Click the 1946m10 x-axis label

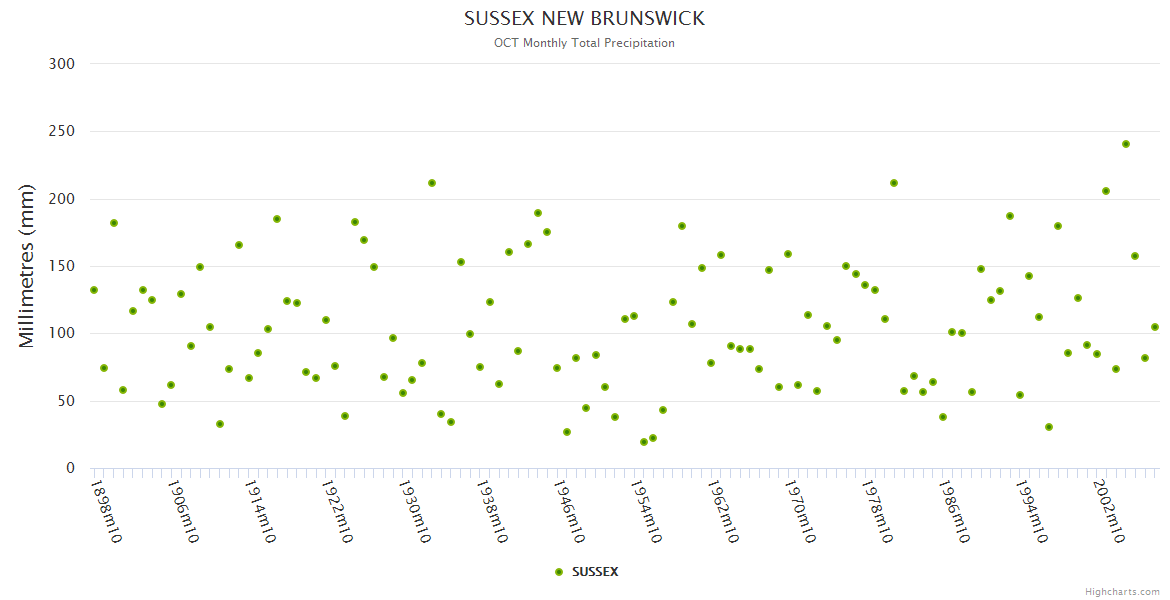tap(568, 512)
